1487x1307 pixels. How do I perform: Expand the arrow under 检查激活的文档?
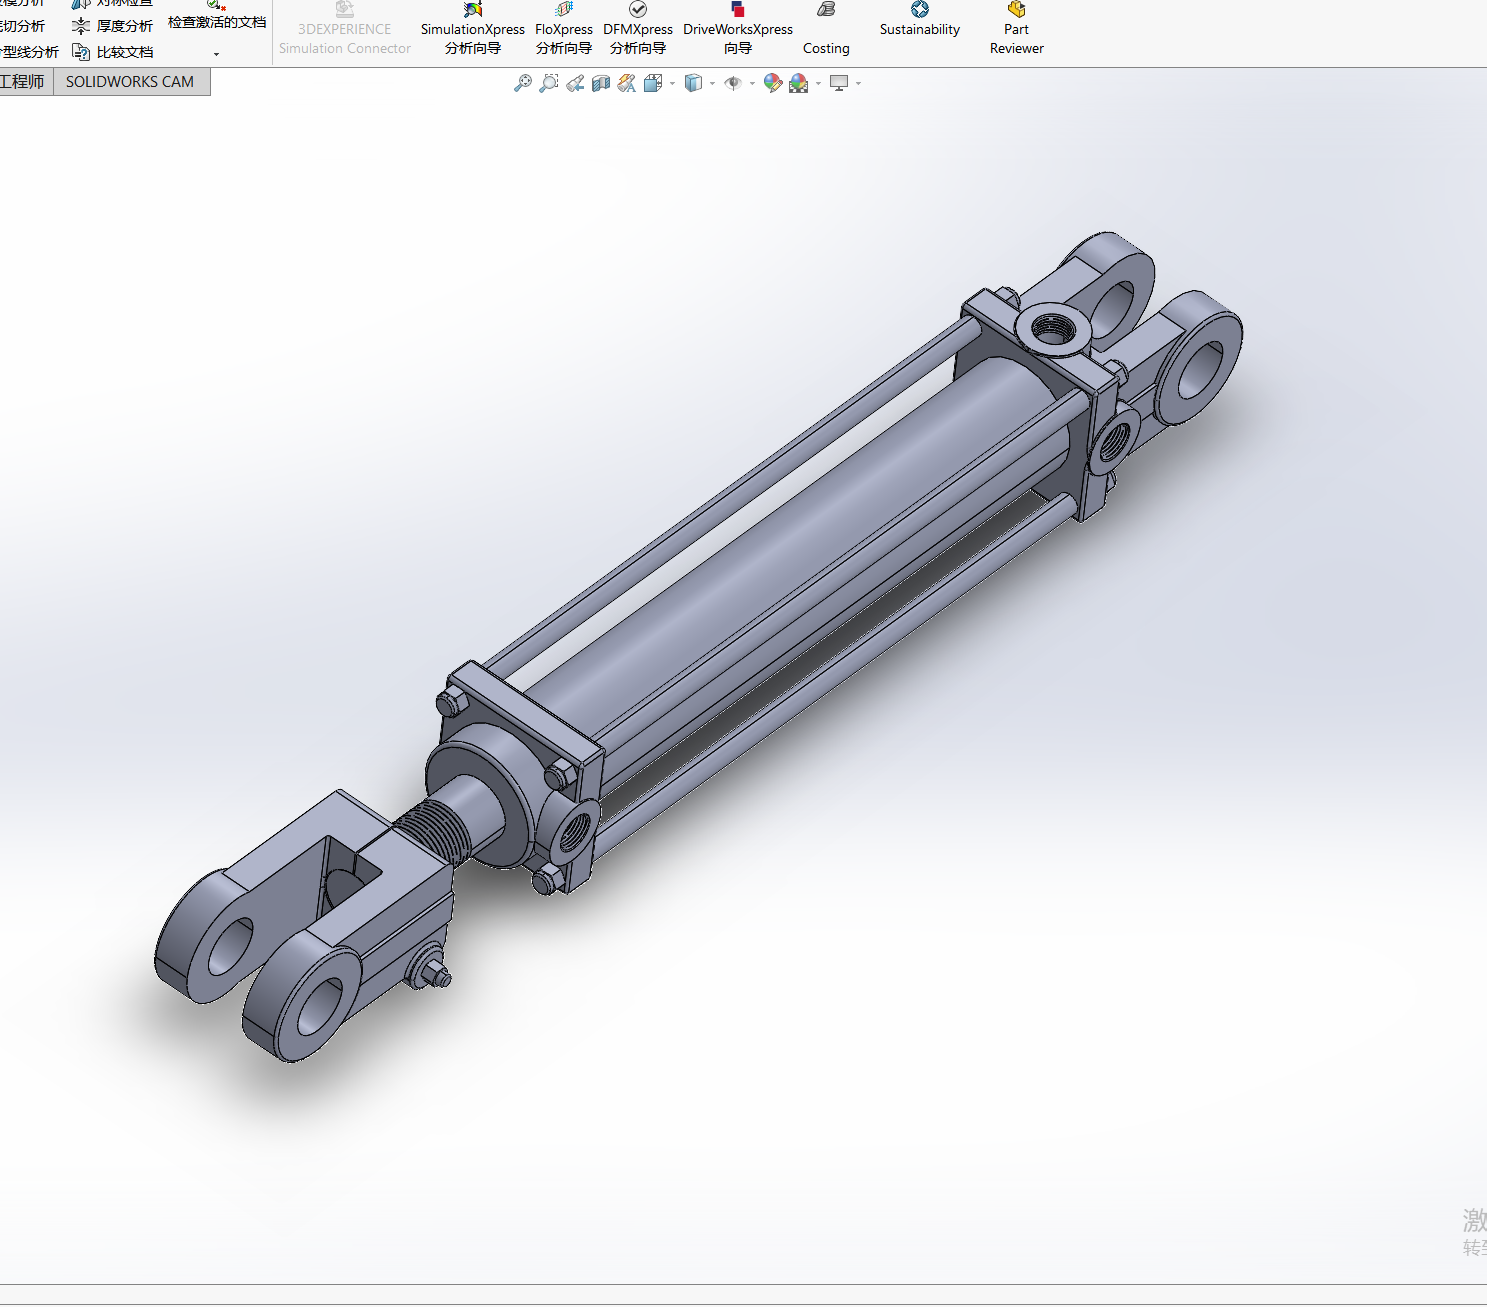[x=216, y=54]
